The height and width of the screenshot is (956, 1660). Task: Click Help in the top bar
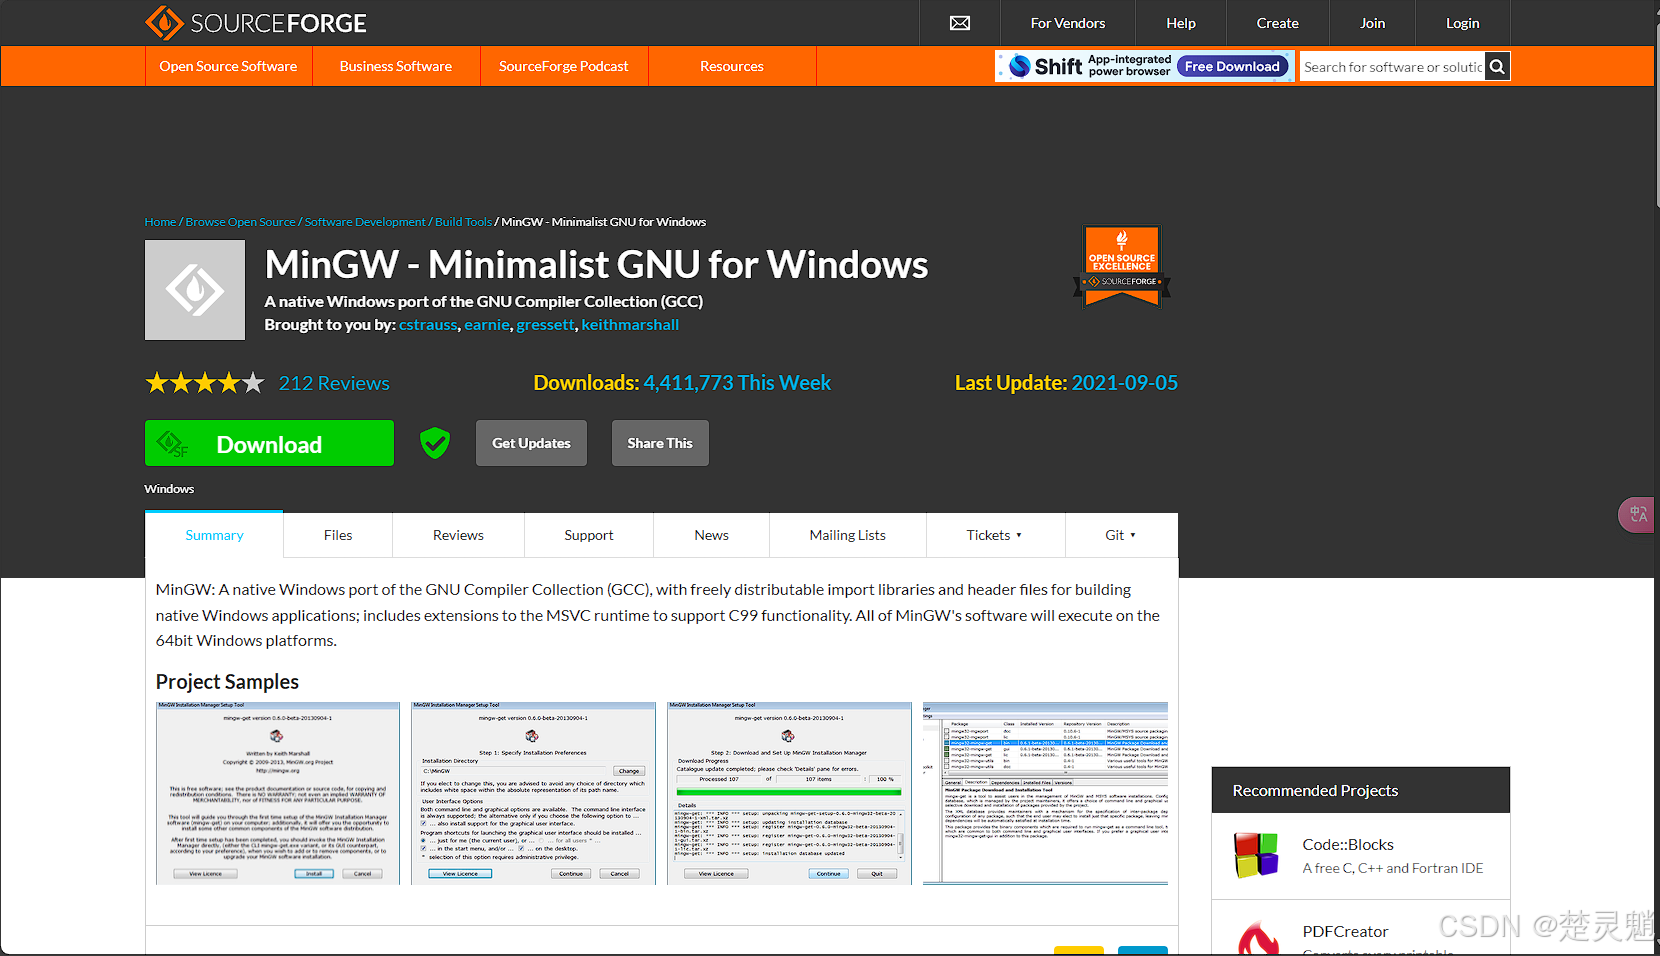point(1181,23)
